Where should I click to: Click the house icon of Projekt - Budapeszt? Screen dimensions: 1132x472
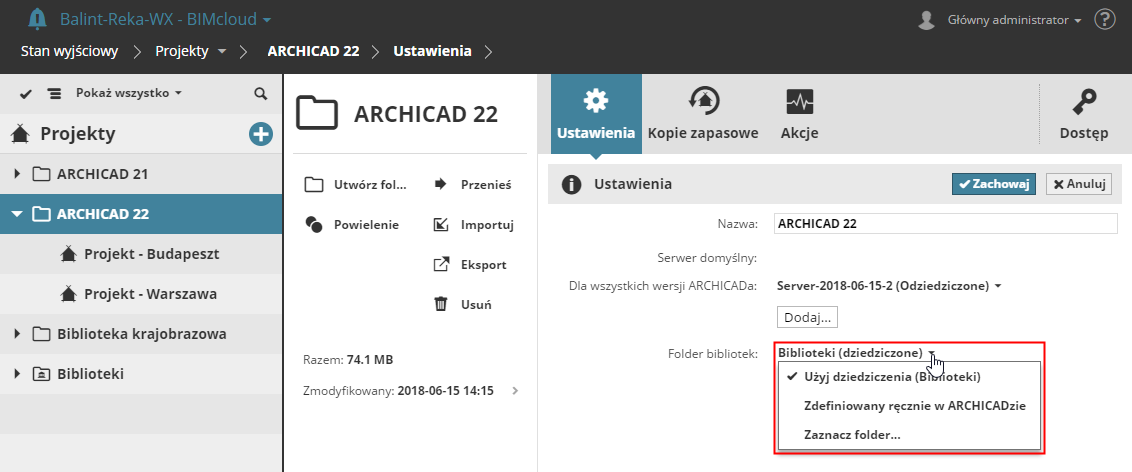point(68,253)
